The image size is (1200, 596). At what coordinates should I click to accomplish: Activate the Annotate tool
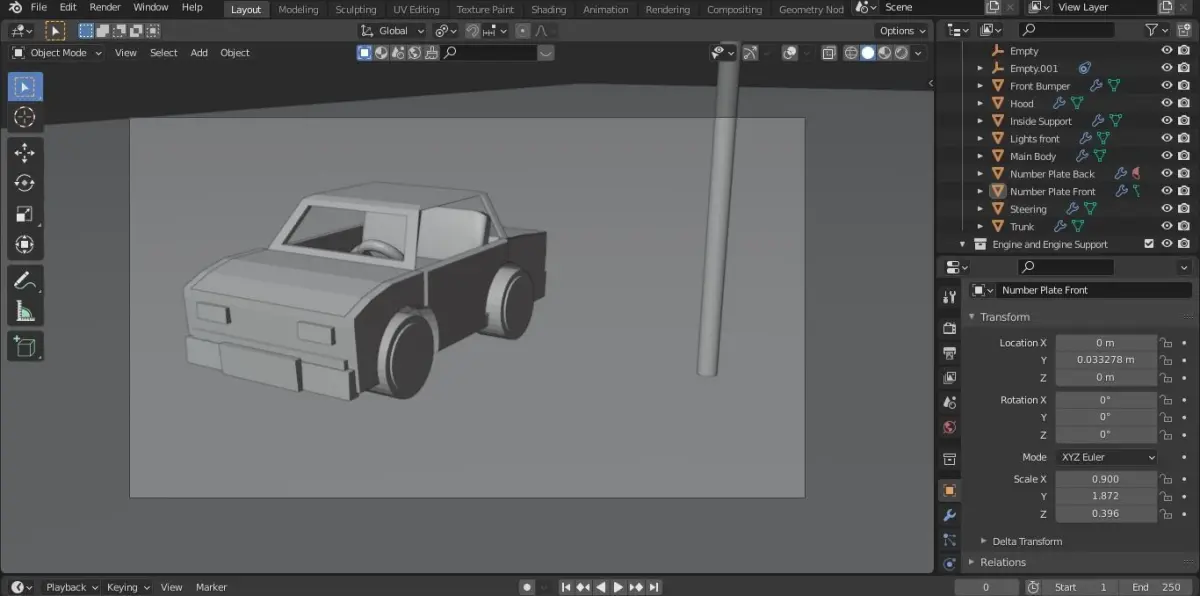click(25, 280)
